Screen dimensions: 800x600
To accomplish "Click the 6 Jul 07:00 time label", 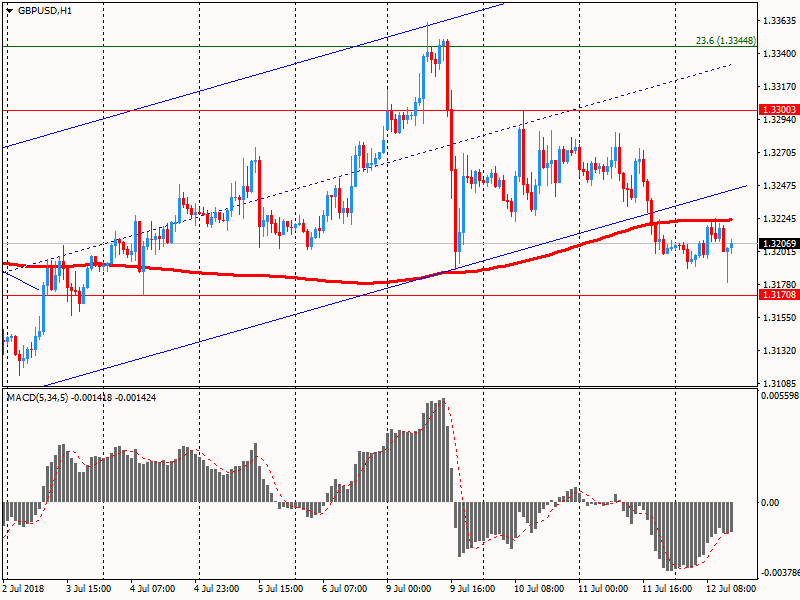I will [x=345, y=588].
